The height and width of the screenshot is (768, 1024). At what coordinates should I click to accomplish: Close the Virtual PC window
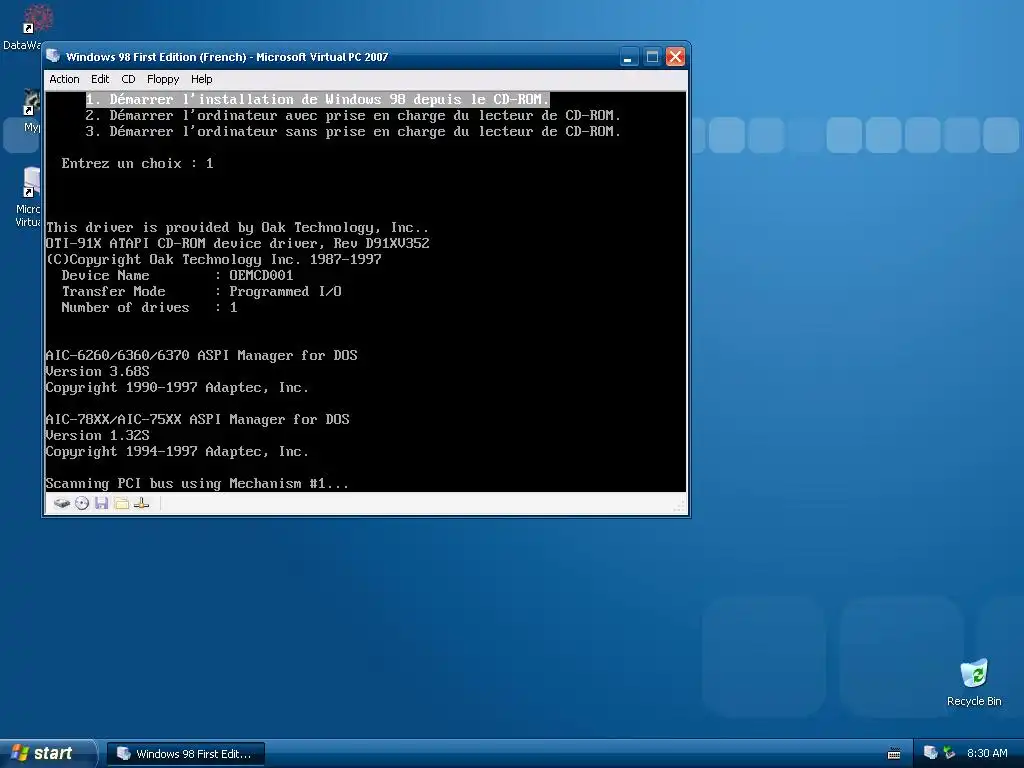[675, 57]
